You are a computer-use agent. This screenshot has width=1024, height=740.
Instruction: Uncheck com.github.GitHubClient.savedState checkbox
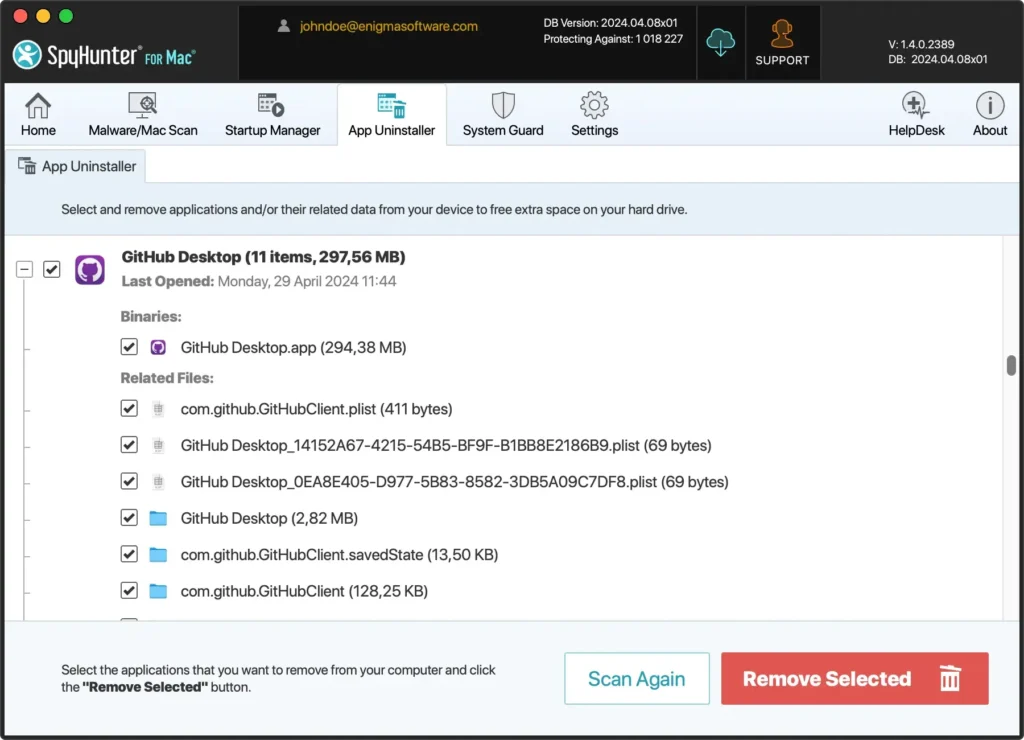(129, 555)
